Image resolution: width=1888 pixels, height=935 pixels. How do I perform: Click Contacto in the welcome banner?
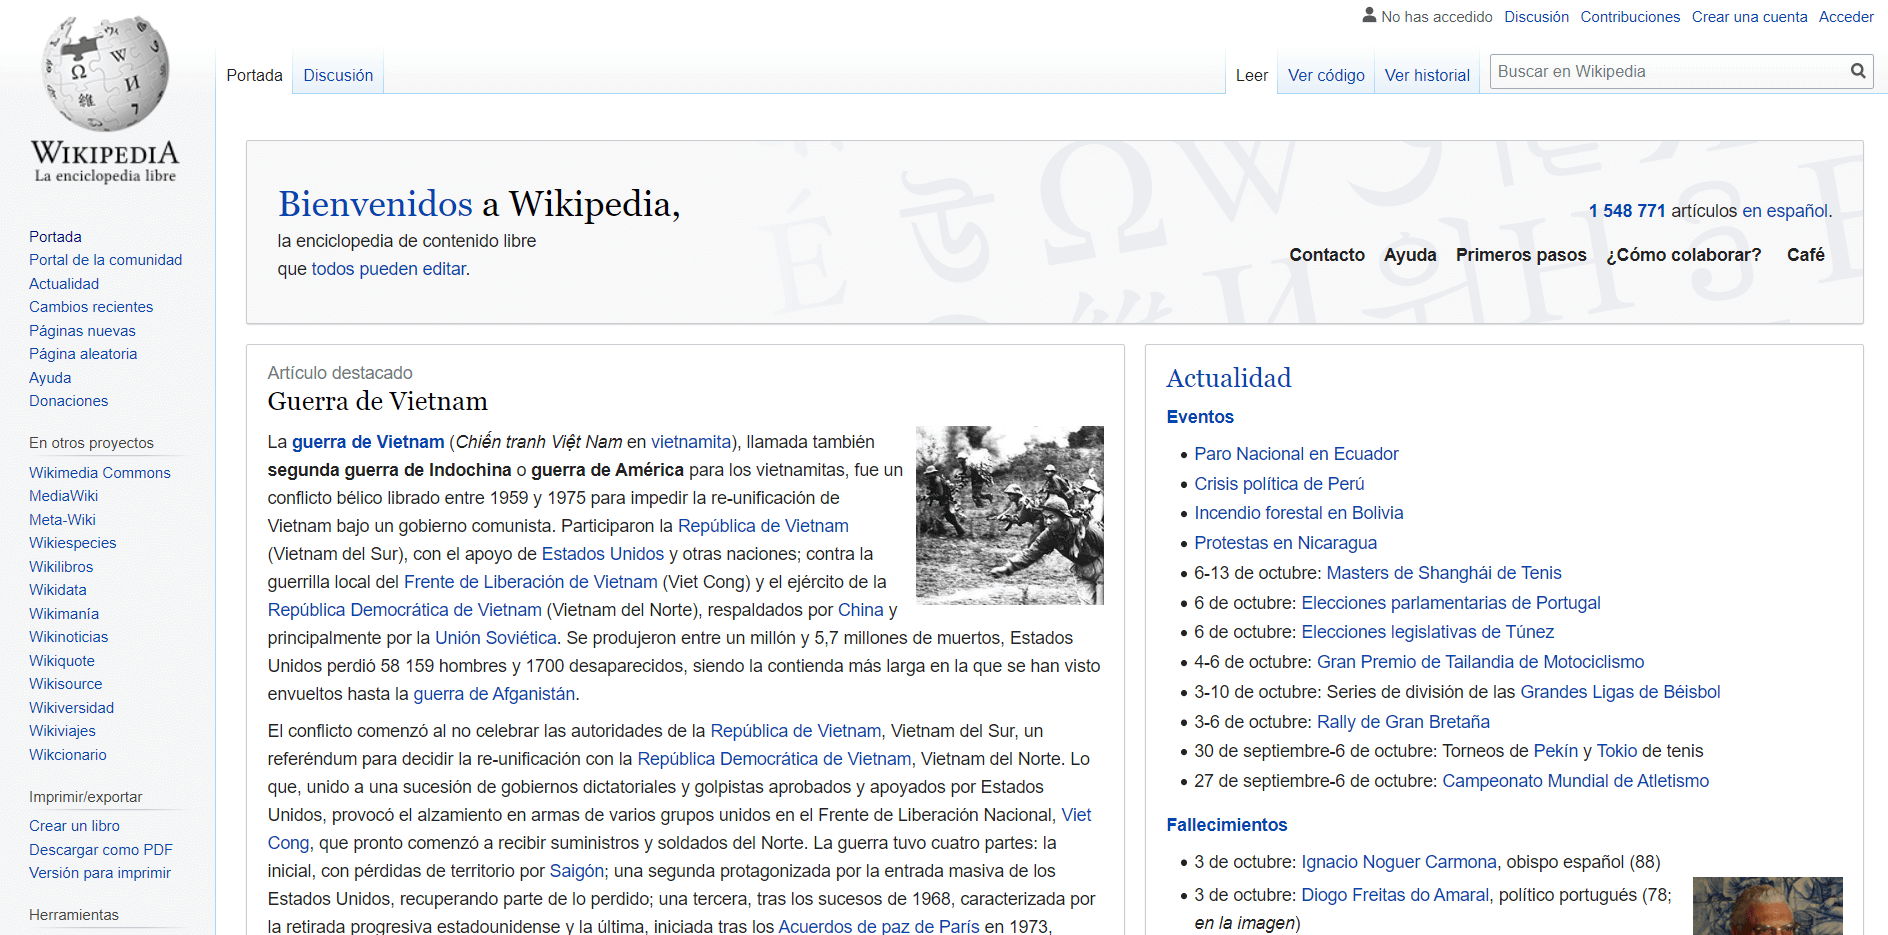coord(1327,255)
